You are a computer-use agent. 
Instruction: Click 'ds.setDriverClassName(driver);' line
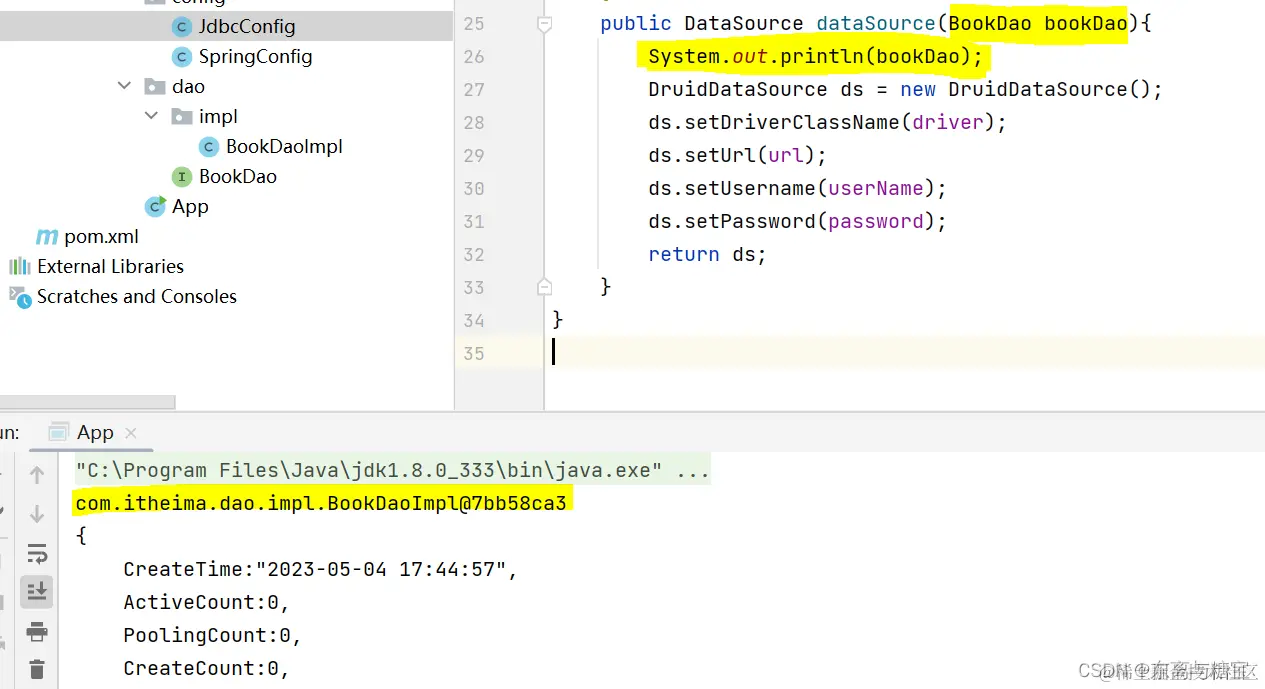827,122
